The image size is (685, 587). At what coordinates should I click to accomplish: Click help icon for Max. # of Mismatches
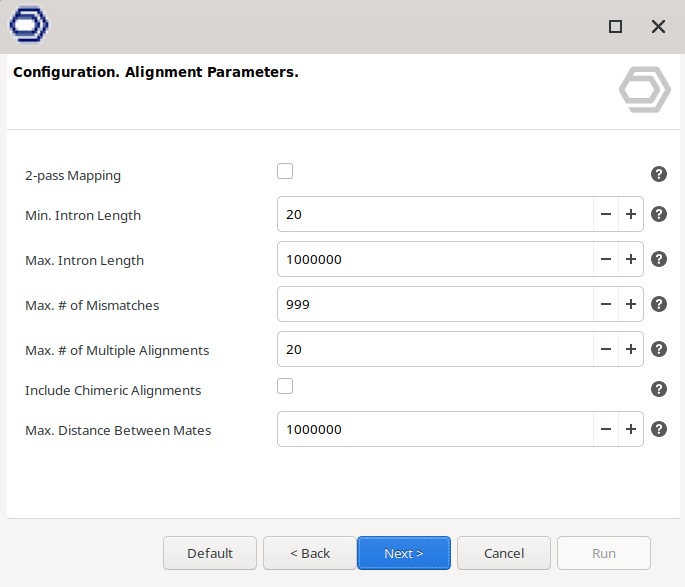[659, 304]
